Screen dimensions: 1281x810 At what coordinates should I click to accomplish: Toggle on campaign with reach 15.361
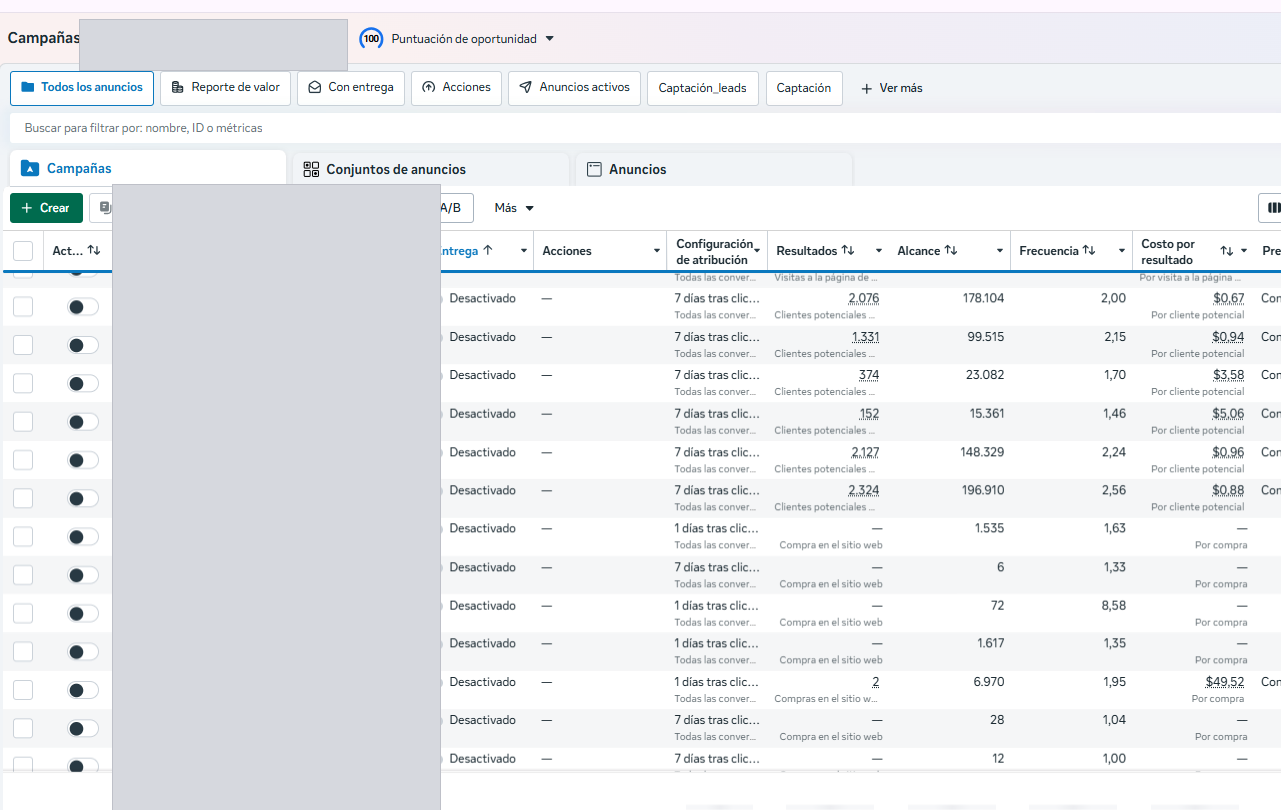click(83, 422)
